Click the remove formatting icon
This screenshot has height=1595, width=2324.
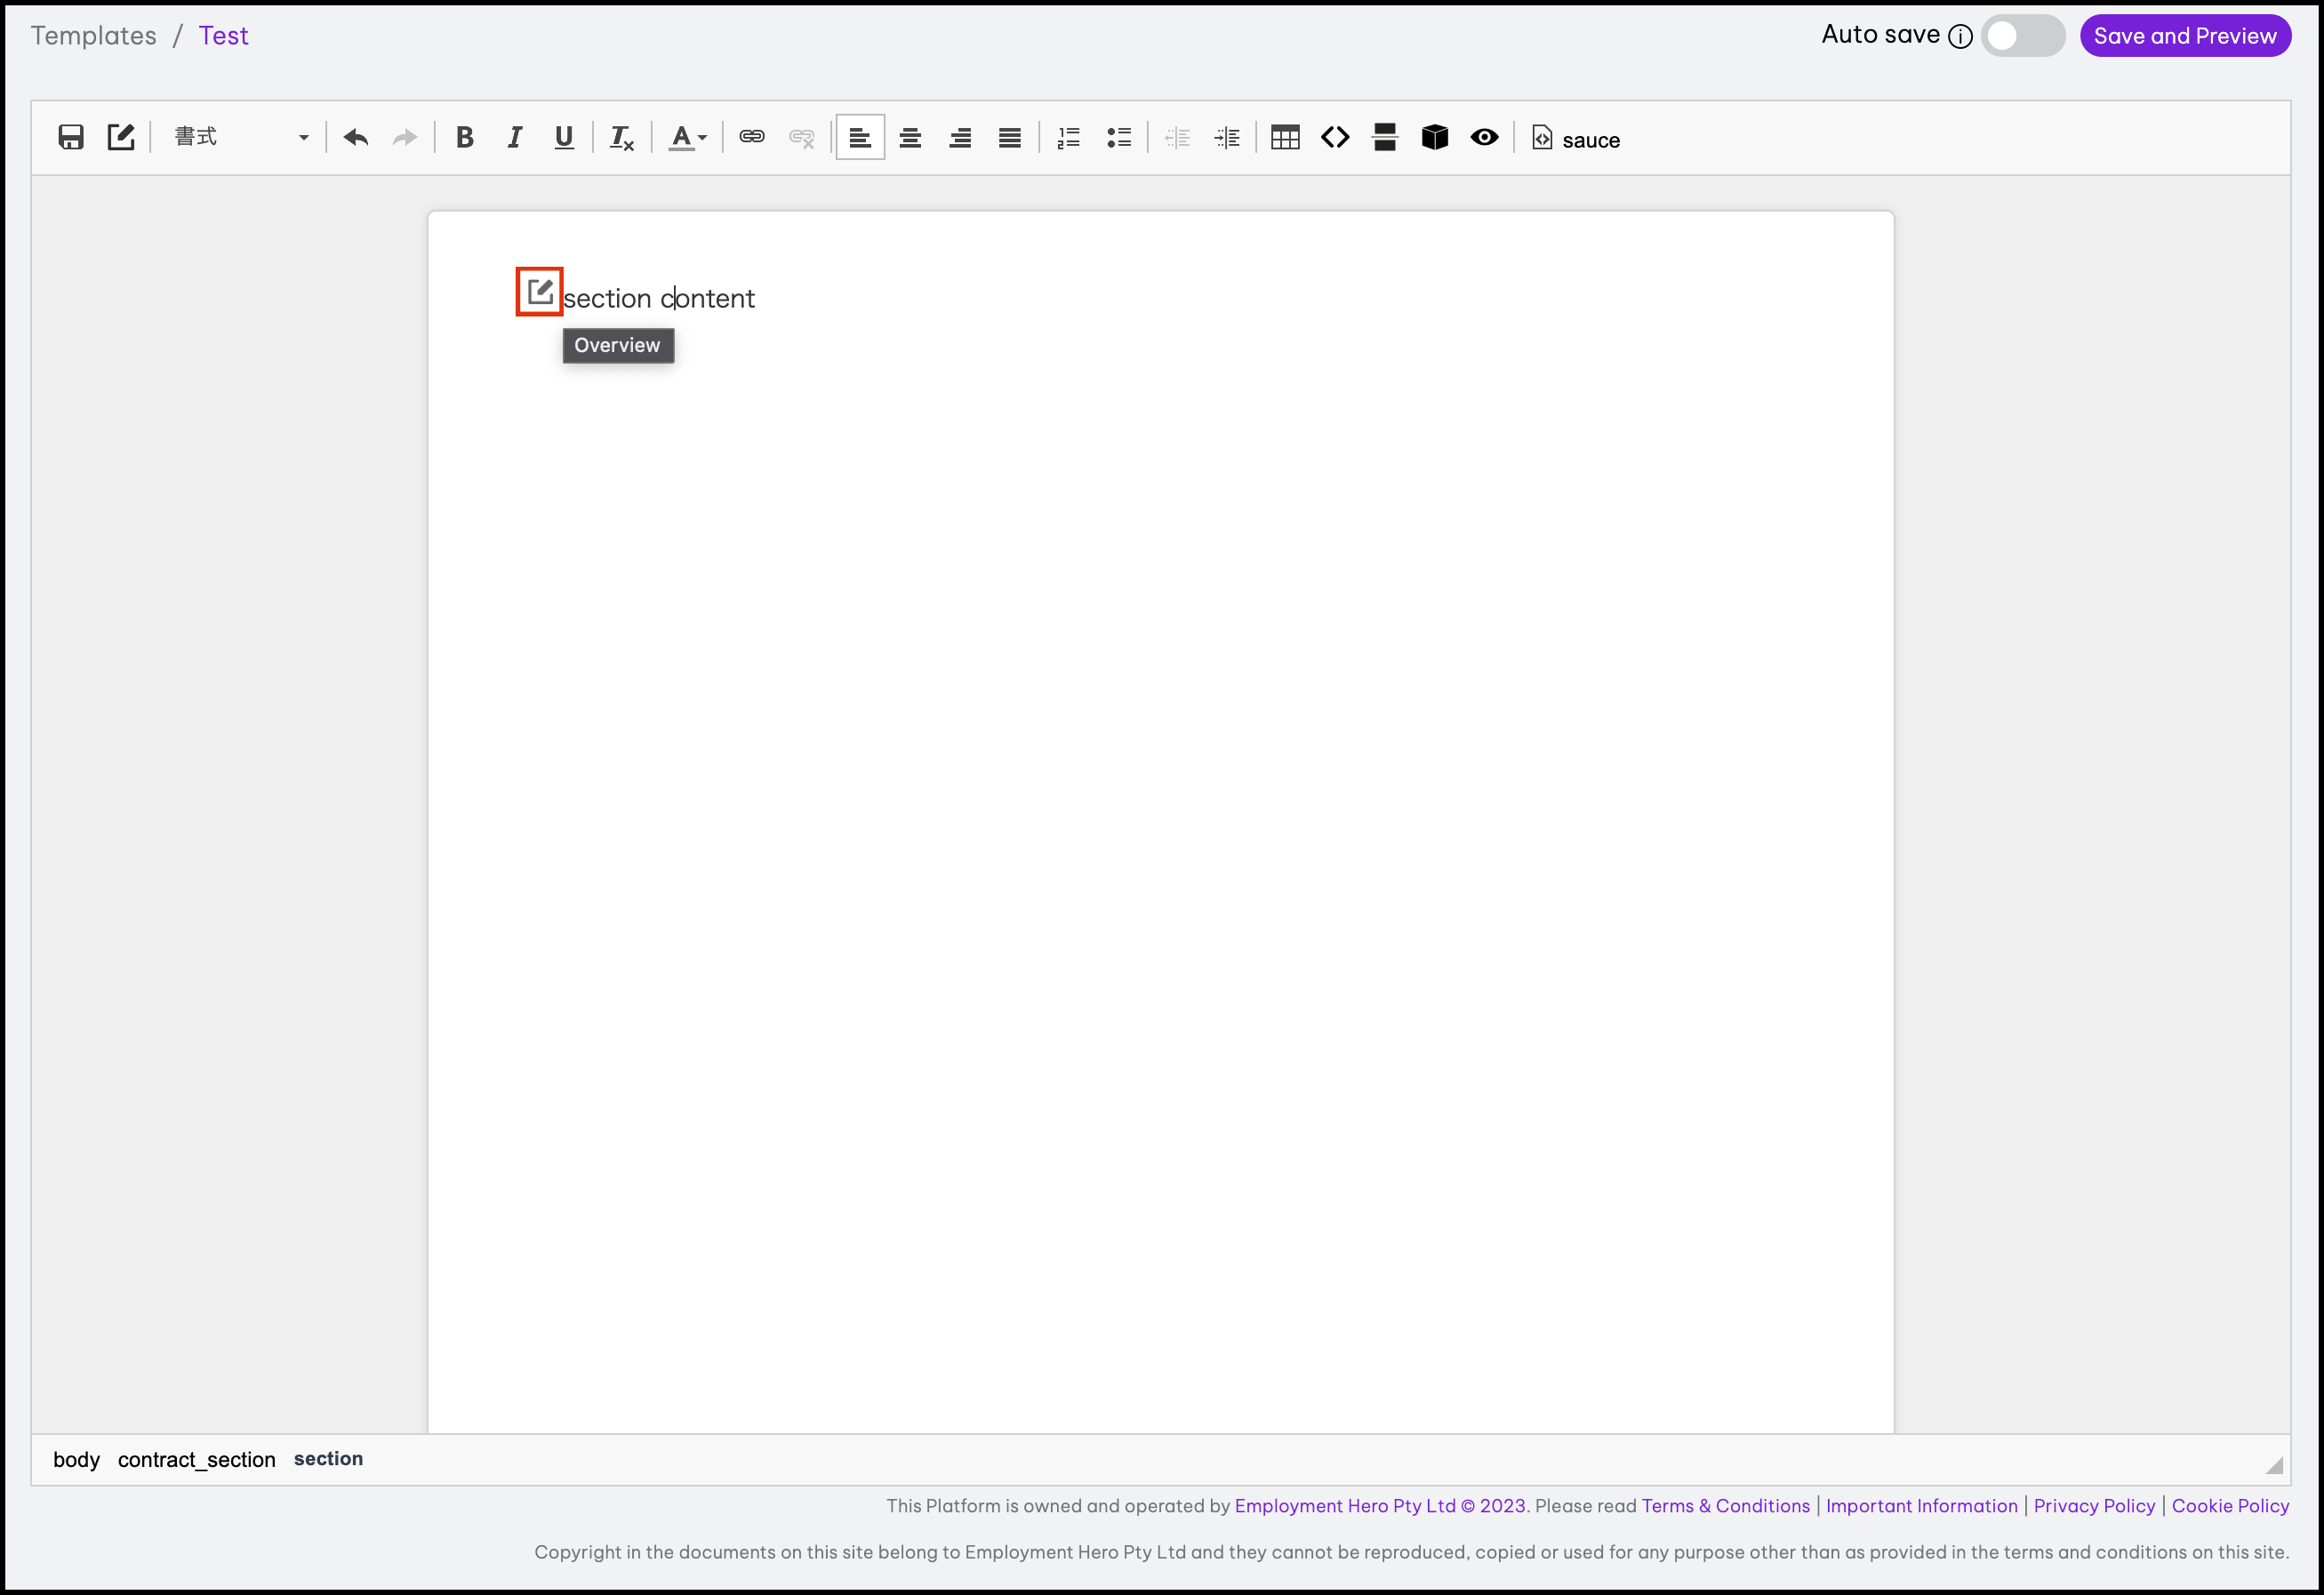(621, 137)
